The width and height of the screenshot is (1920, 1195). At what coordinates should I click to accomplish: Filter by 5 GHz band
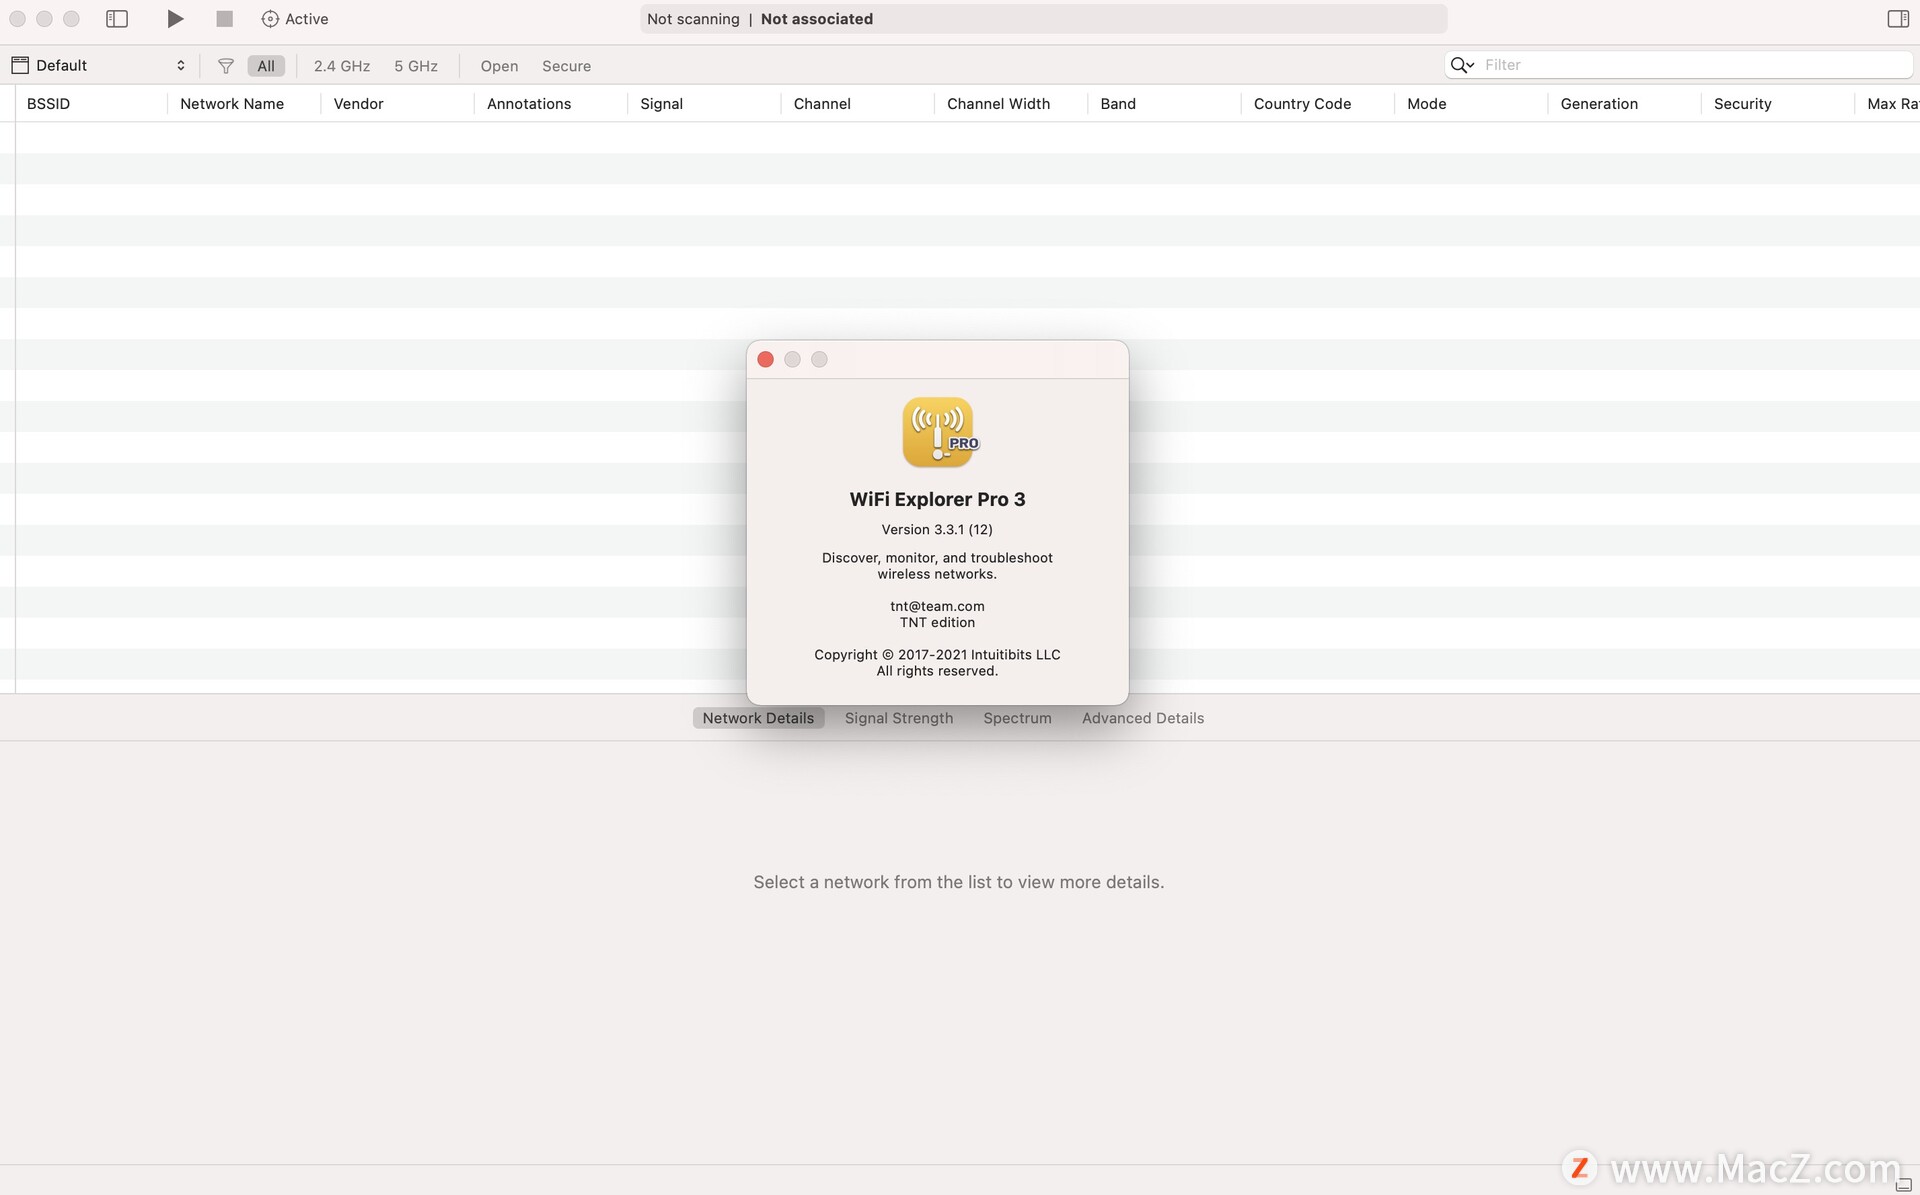coord(416,66)
